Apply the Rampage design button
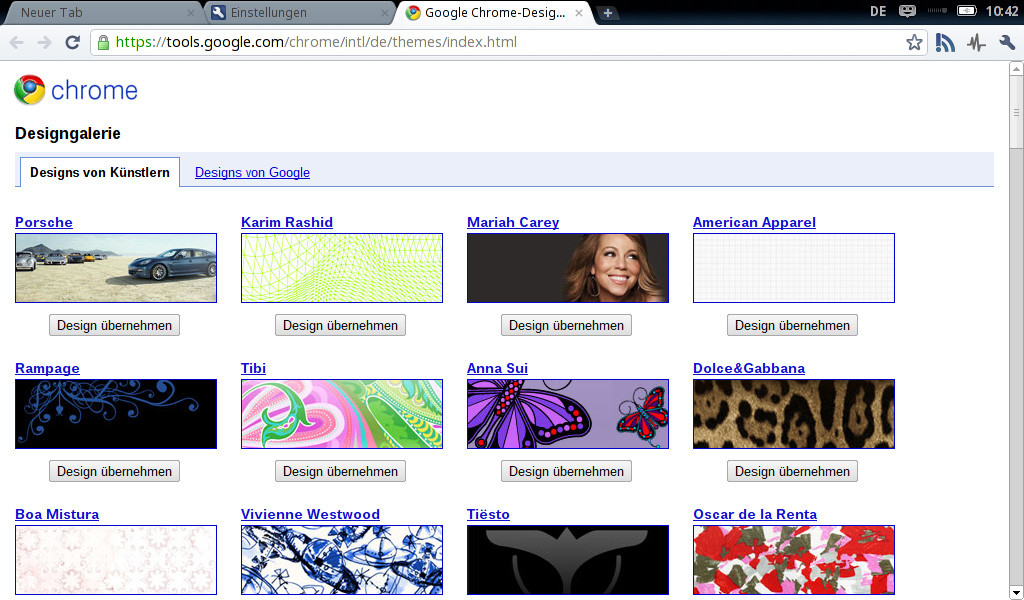The height and width of the screenshot is (600, 1024). click(x=114, y=471)
